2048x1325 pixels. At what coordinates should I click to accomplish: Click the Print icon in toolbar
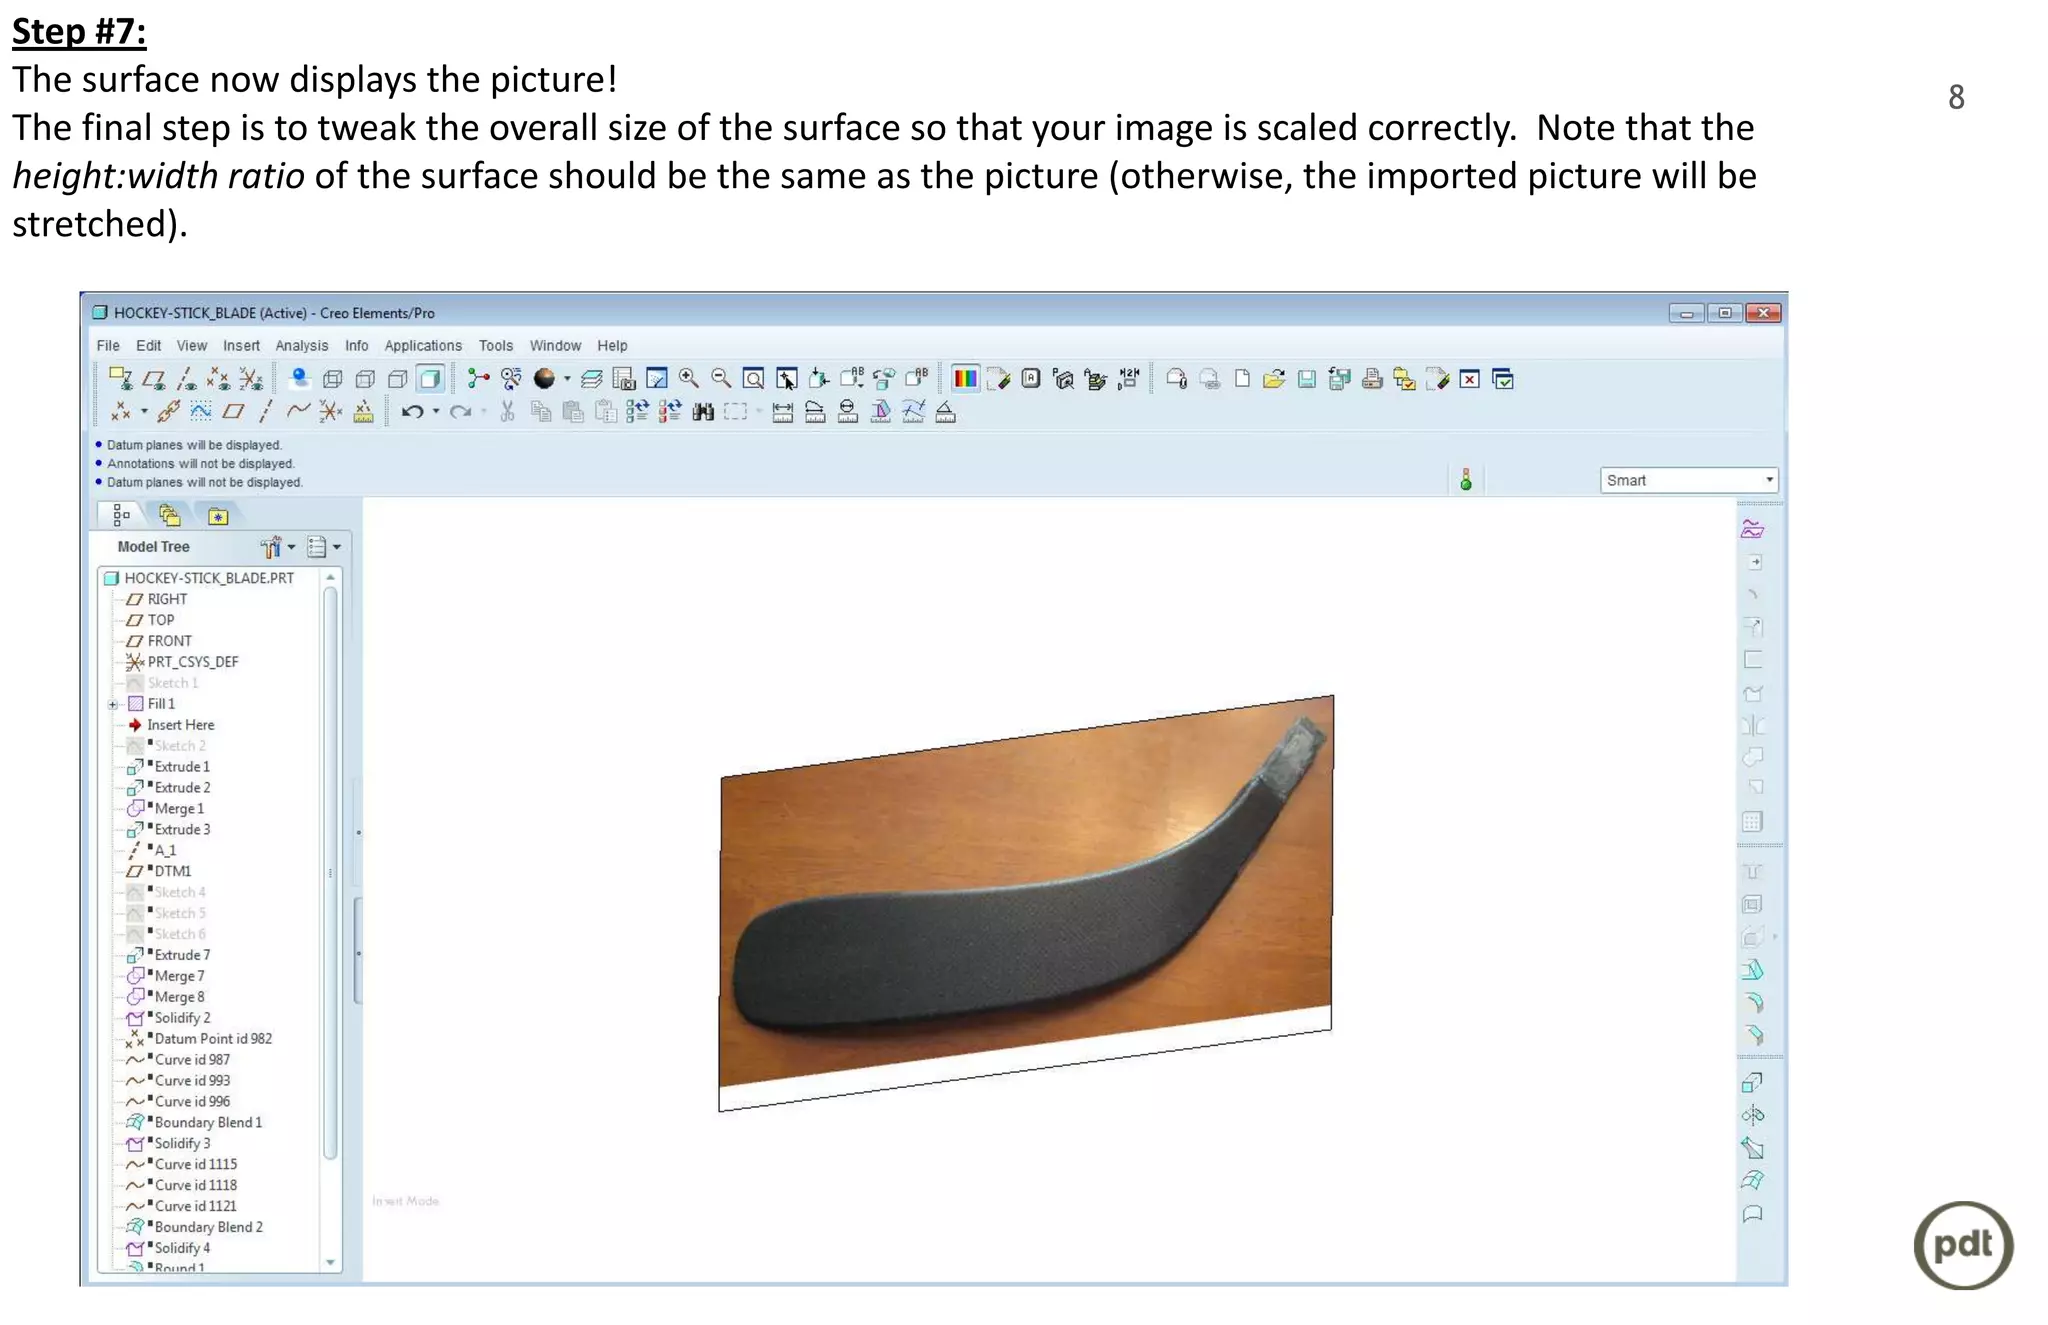[x=1372, y=379]
